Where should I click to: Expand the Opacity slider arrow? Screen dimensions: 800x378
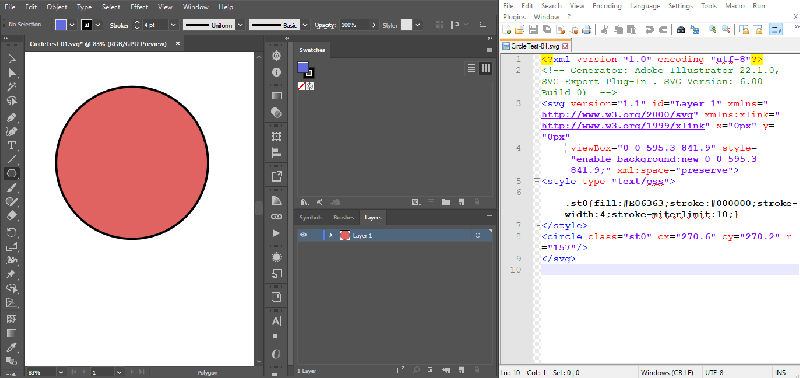[374, 24]
